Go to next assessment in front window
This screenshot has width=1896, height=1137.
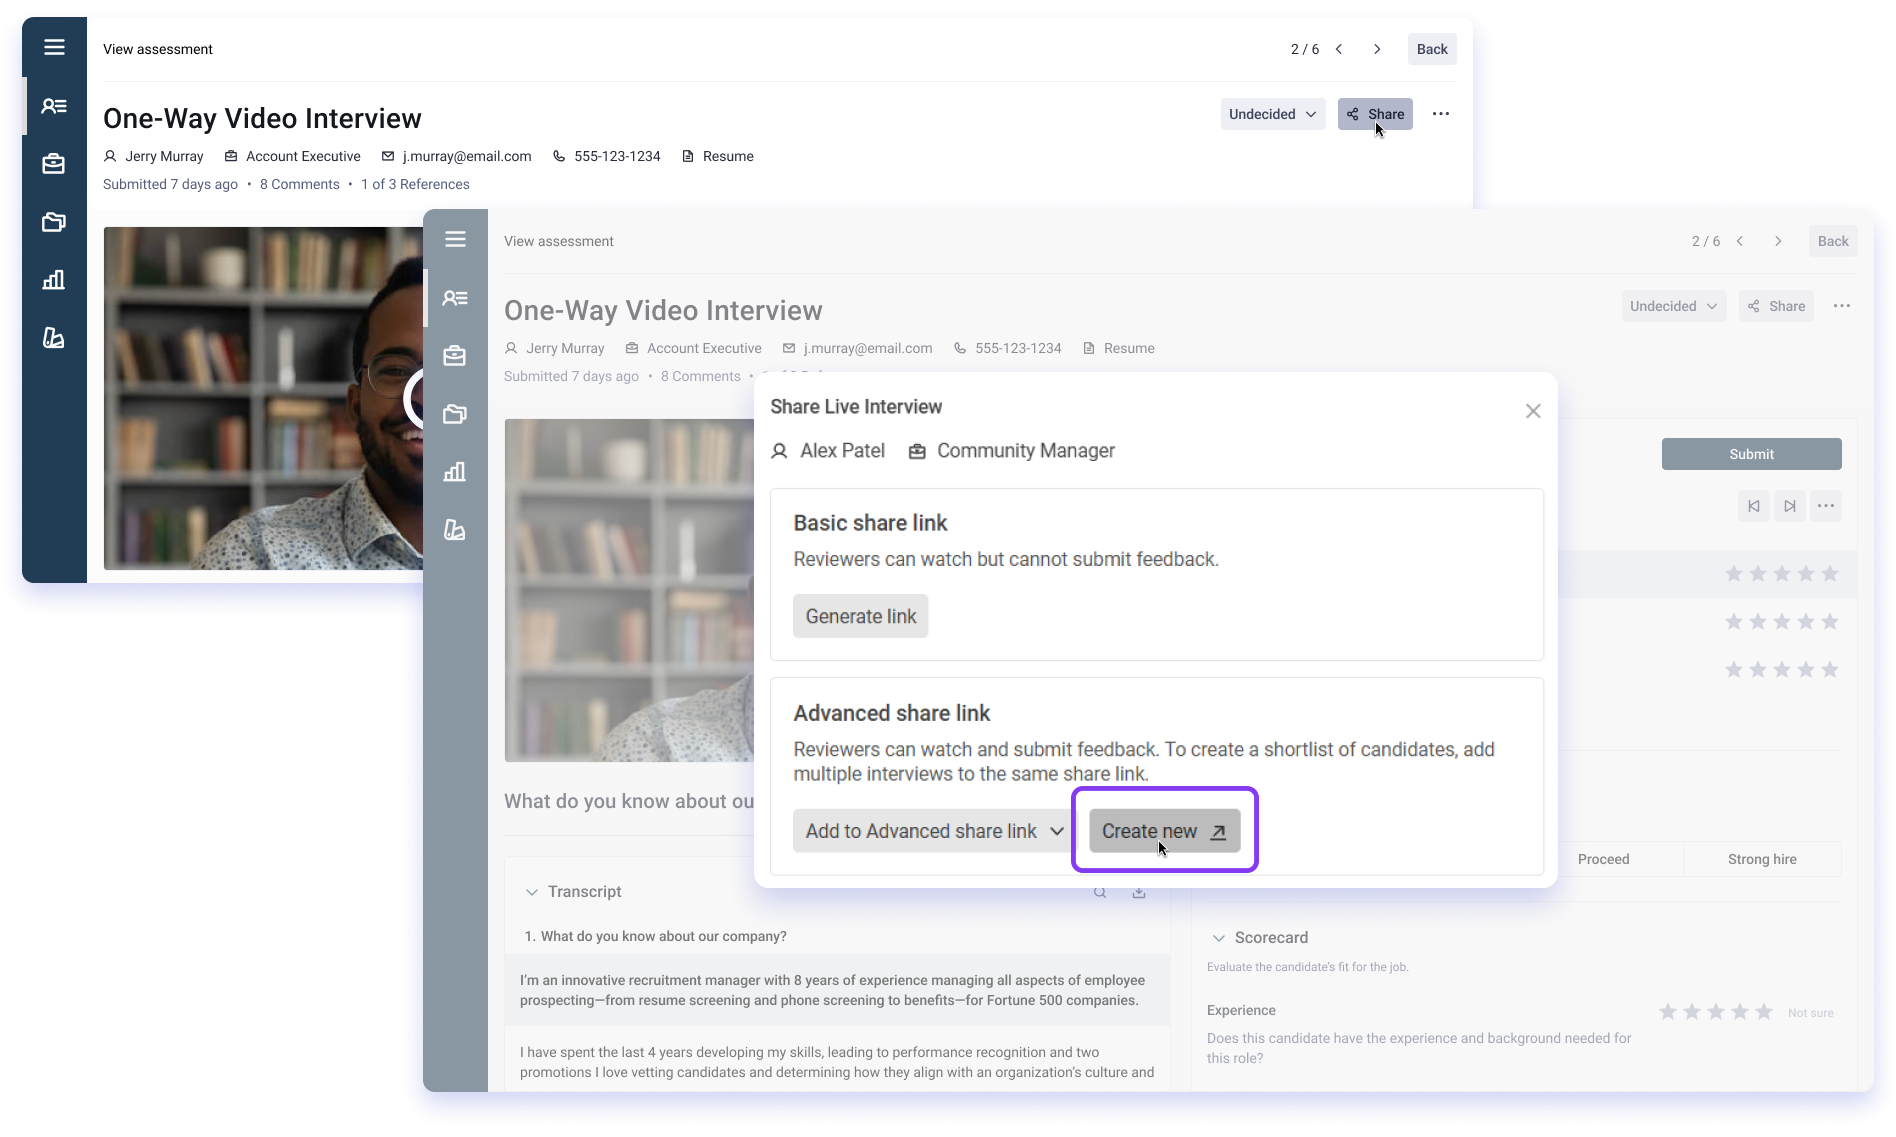coord(1778,241)
